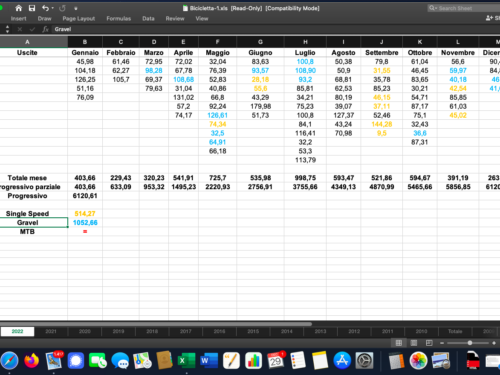Image resolution: width=500 pixels, height=375 pixels.
Task: Open the Insert ribbon tab
Action: pyautogui.click(x=18, y=19)
